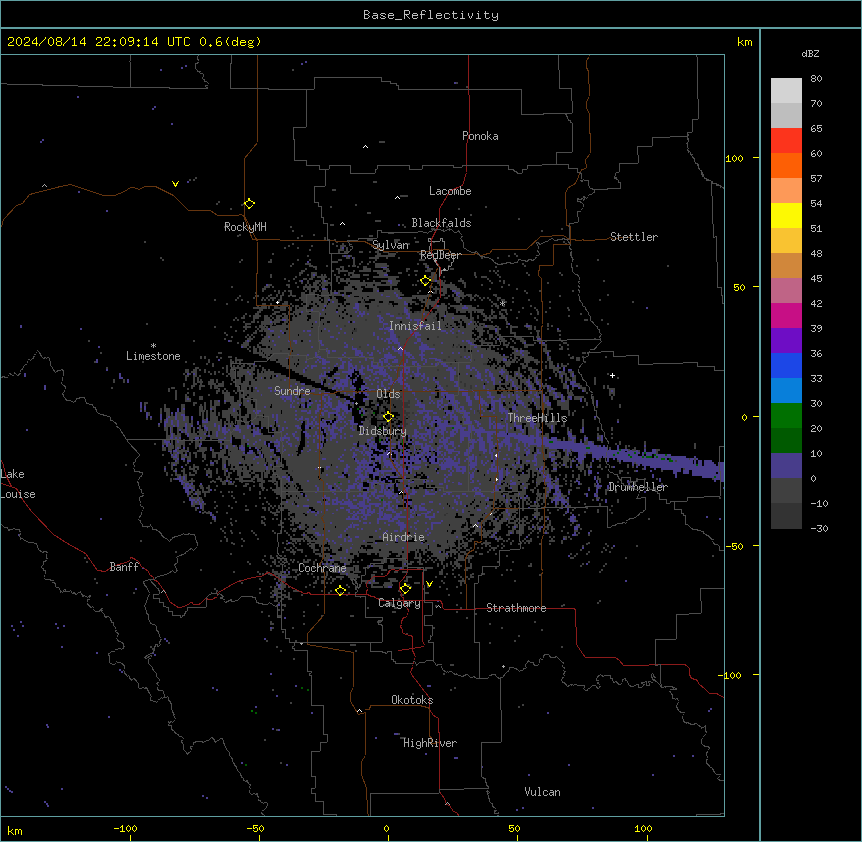Pick the orange 57–60 dBZ color swatch
The height and width of the screenshot is (842, 862).
click(x=786, y=165)
